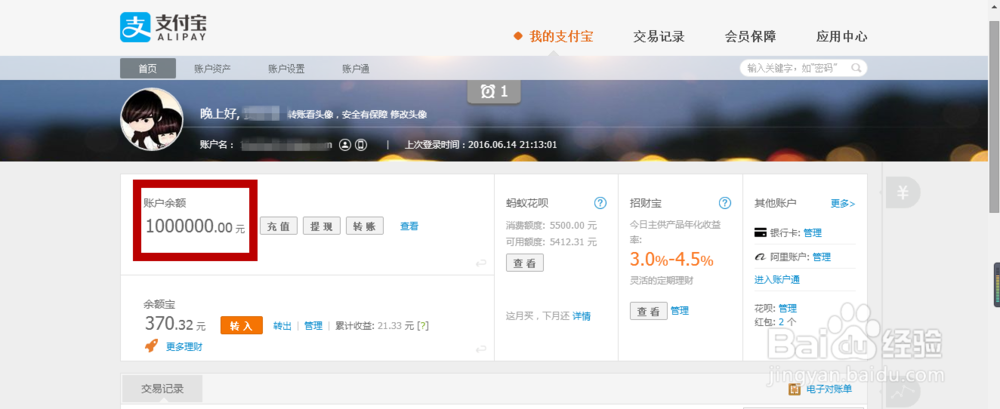Image resolution: width=1000 pixels, height=409 pixels.
Task: Click the bank card icon
Action: tap(760, 233)
